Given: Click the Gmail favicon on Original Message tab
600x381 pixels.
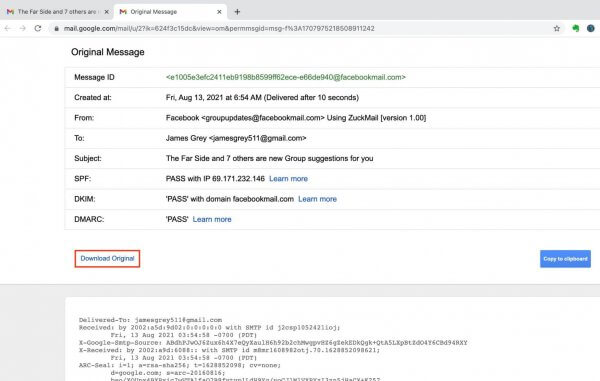Looking at the screenshot, I should click(x=123, y=12).
